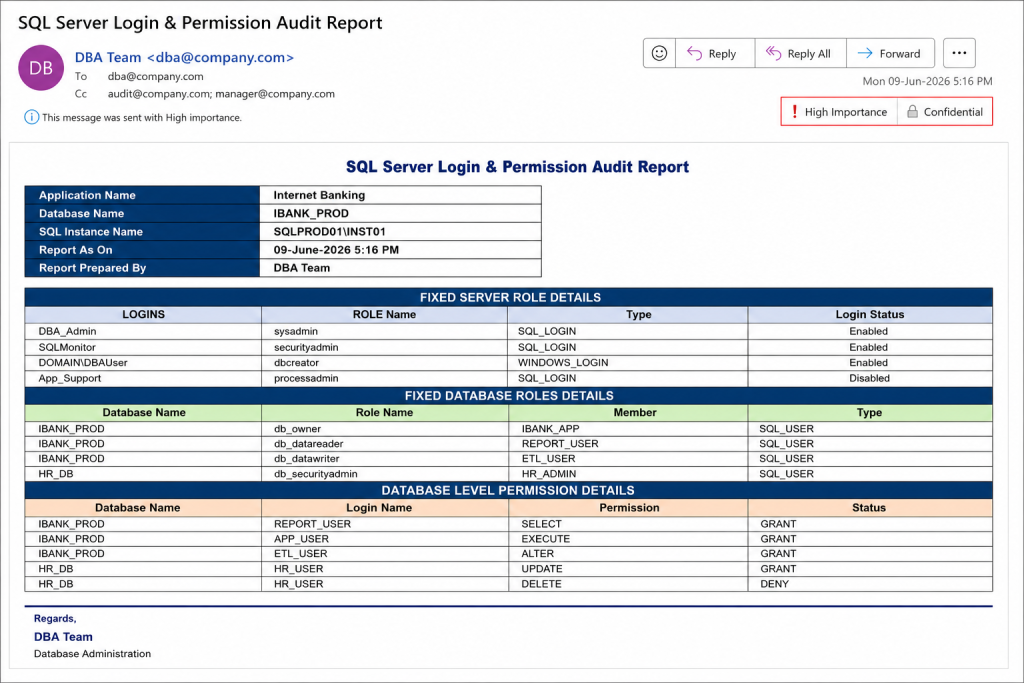The image size is (1024, 683).
Task: Click FIXED DATABASE ROLES DETAILS header
Action: (x=509, y=396)
